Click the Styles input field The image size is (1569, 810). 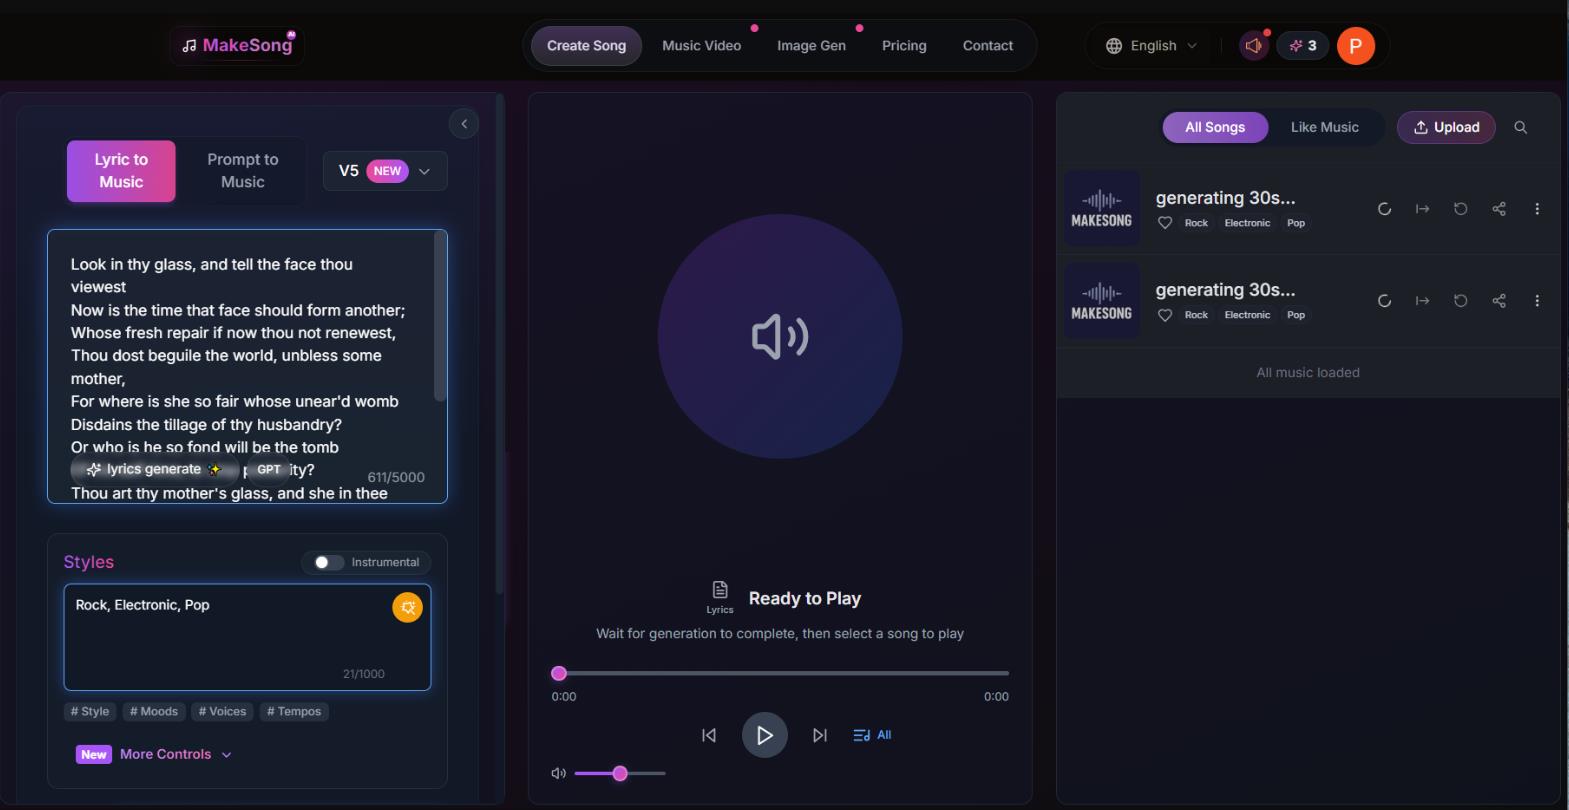click(x=247, y=637)
